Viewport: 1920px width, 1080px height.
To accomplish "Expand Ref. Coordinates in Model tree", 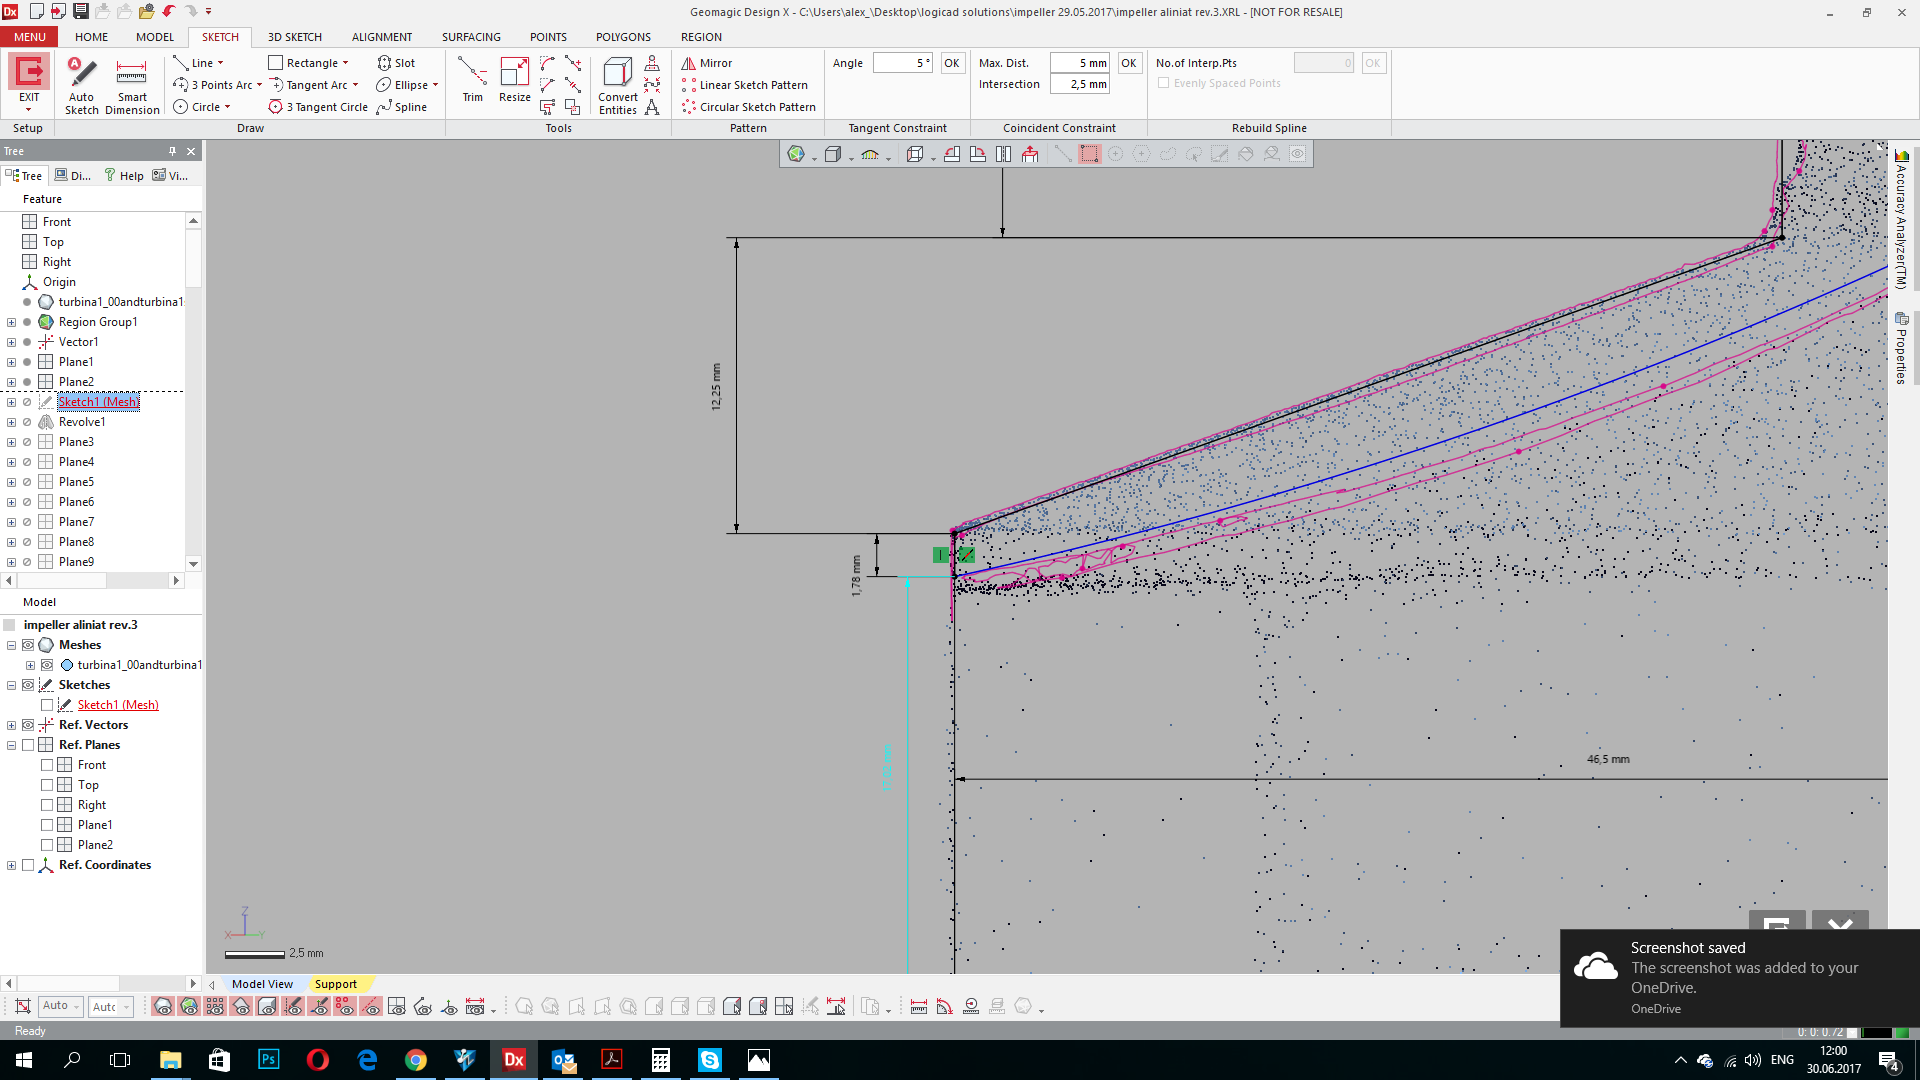I will point(11,865).
